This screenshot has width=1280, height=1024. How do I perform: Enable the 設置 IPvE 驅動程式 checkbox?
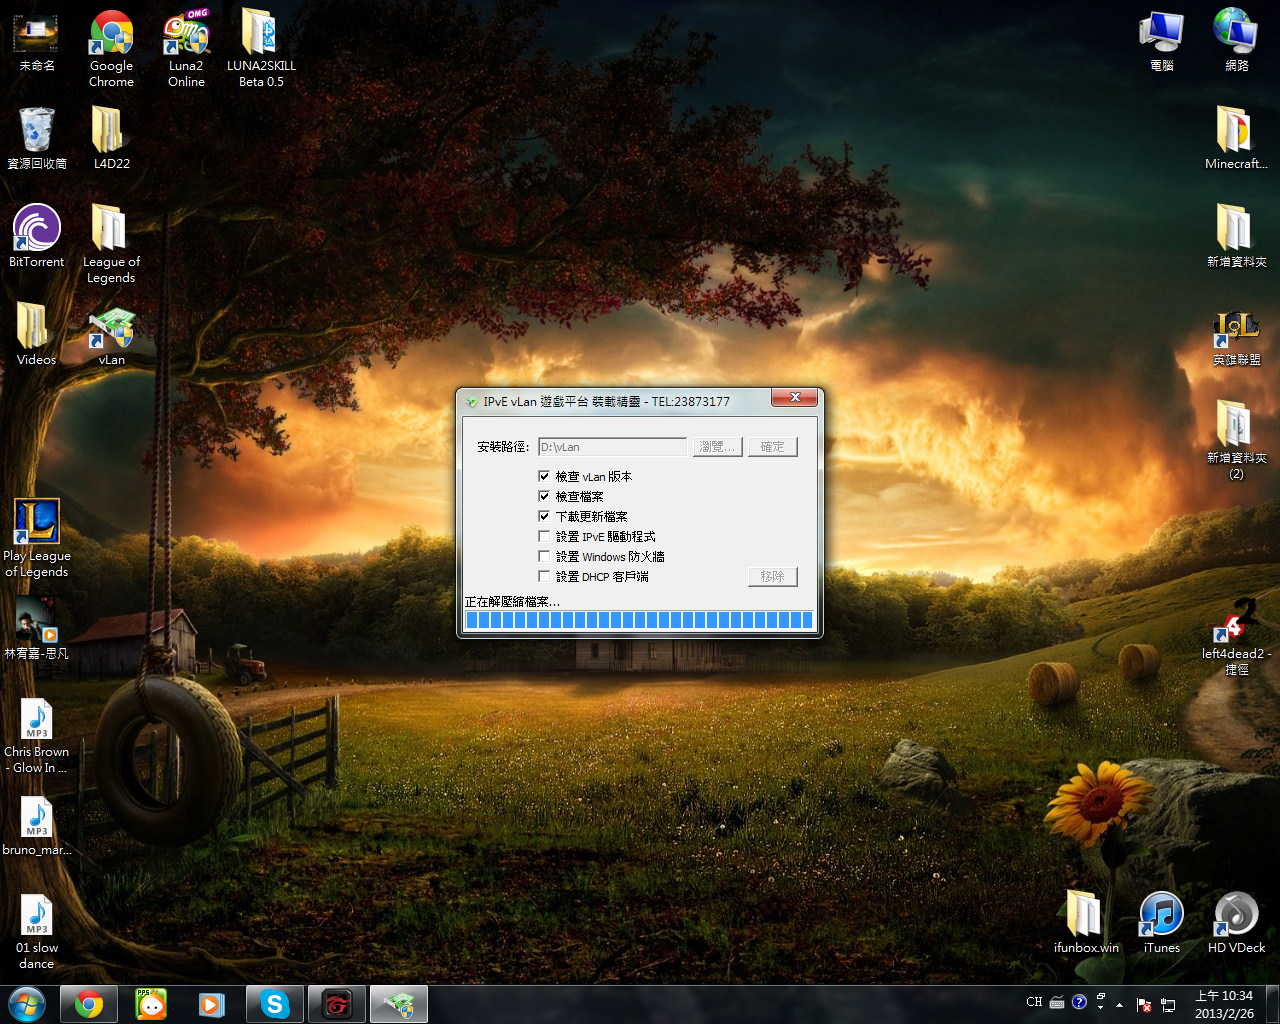click(x=544, y=537)
